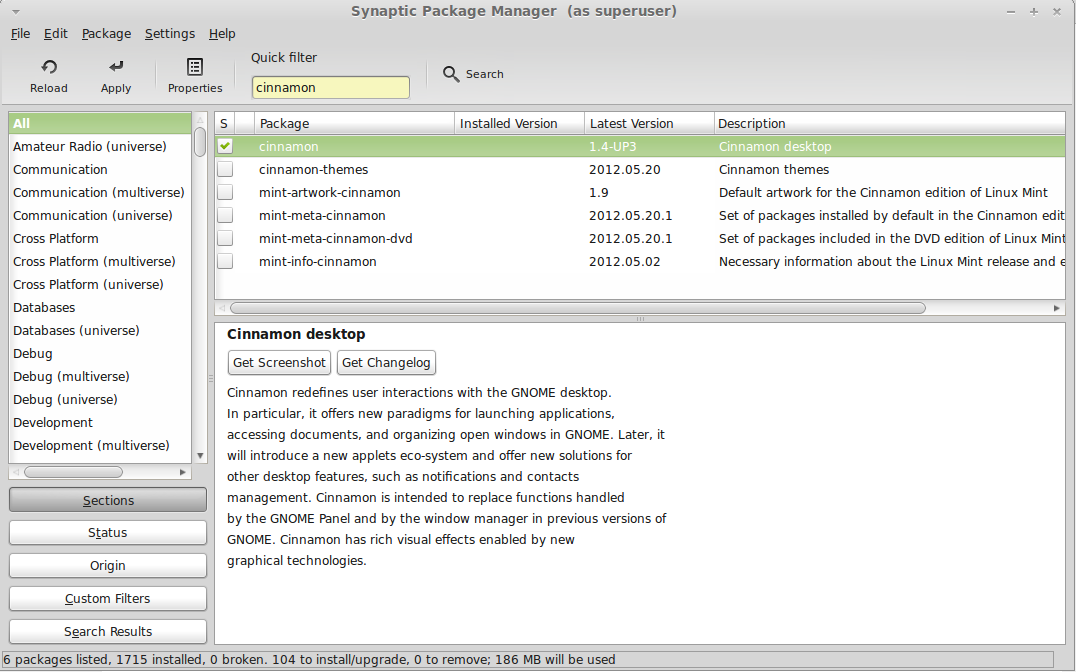Viewport: 1076px width, 672px height.
Task: Click the sections list scroll down arrow
Action: pos(200,455)
